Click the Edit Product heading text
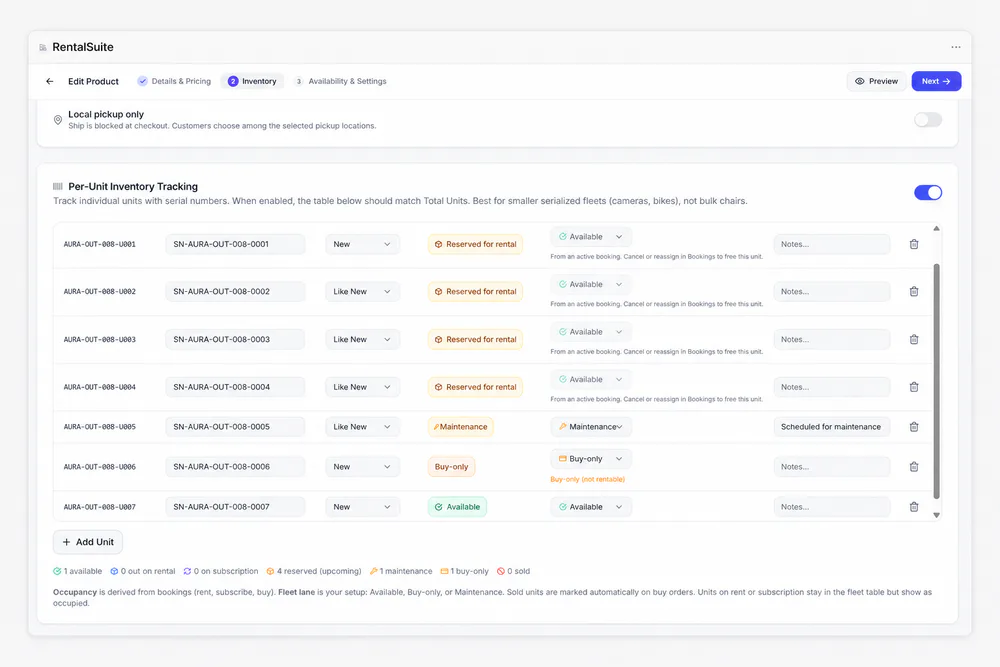This screenshot has width=1000, height=667. coord(93,81)
